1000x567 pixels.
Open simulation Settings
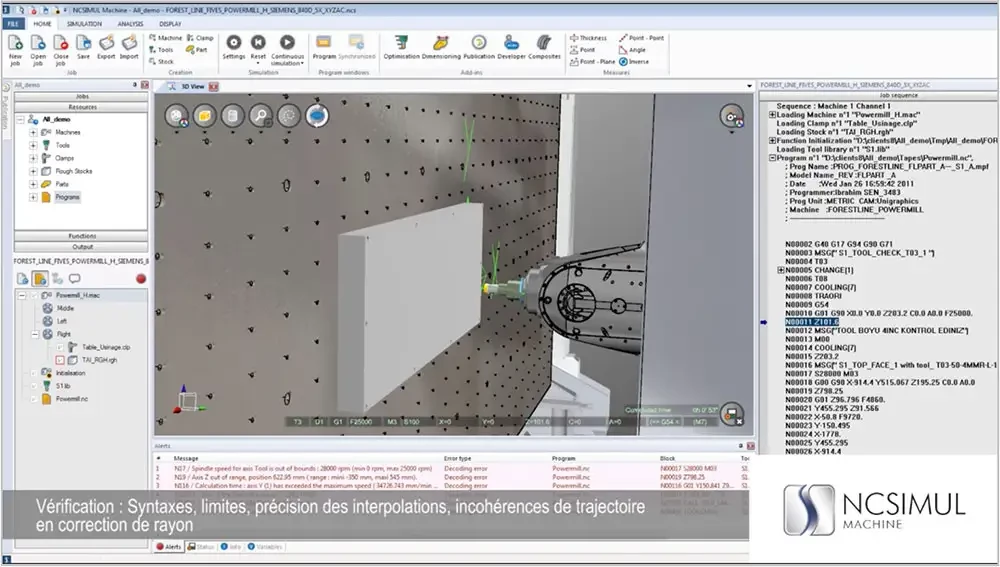pyautogui.click(x=234, y=47)
